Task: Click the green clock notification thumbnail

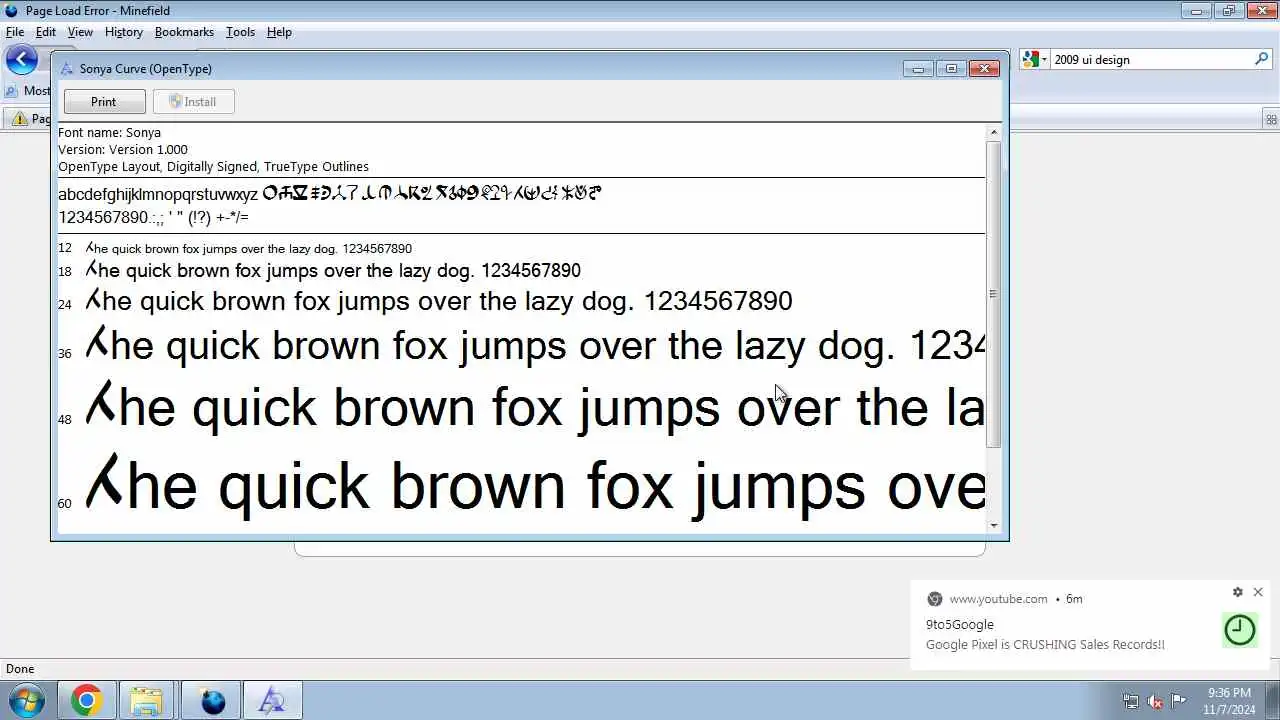Action: 1240,630
